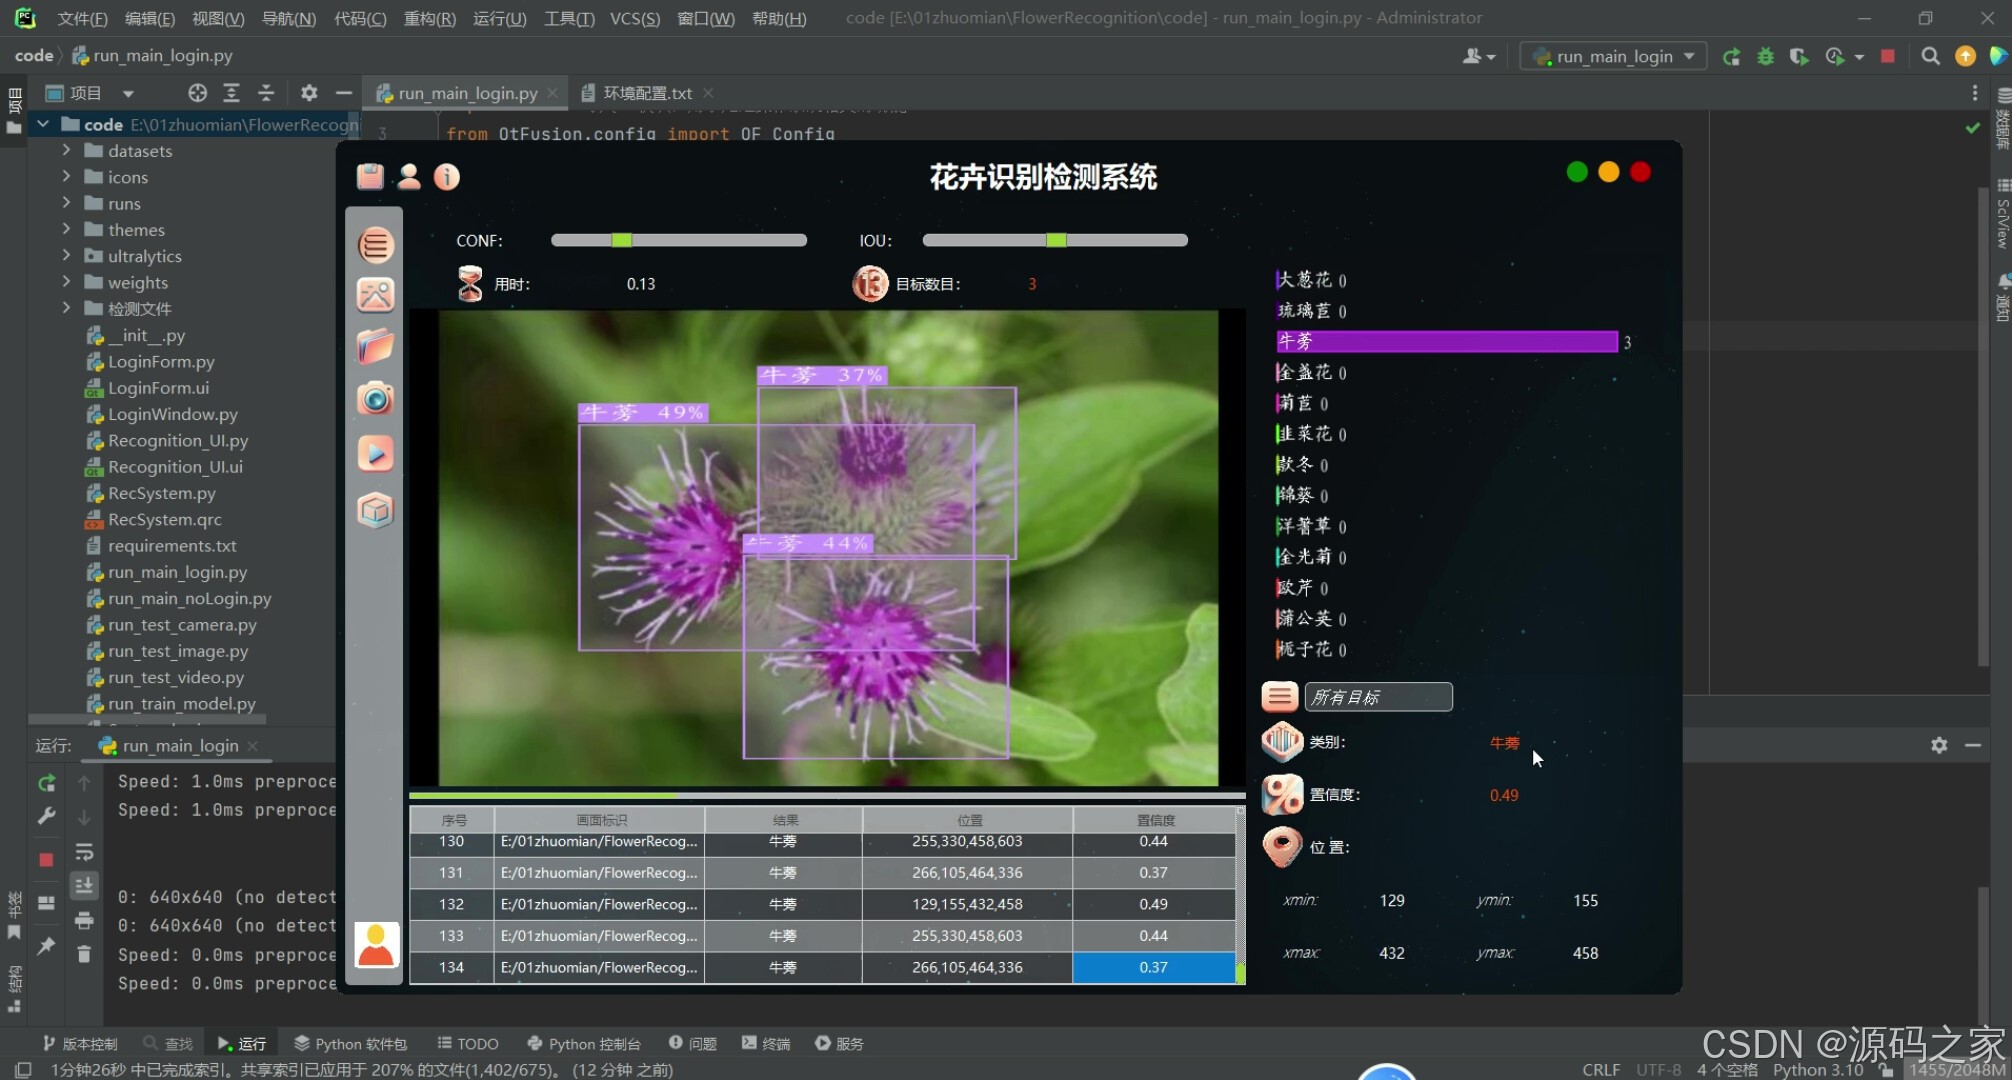
Task: Open the 所有目标 target combo box
Action: (x=1378, y=697)
